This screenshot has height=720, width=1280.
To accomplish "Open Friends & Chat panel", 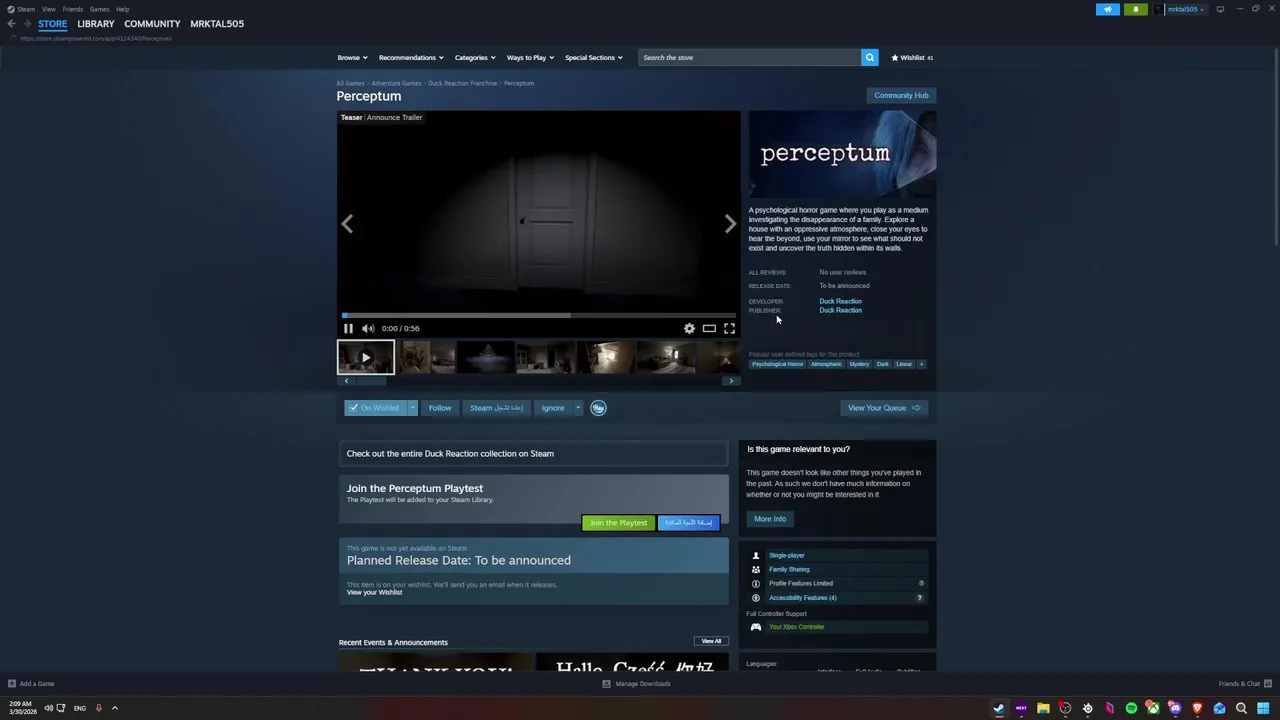I will pyautogui.click(x=1245, y=684).
